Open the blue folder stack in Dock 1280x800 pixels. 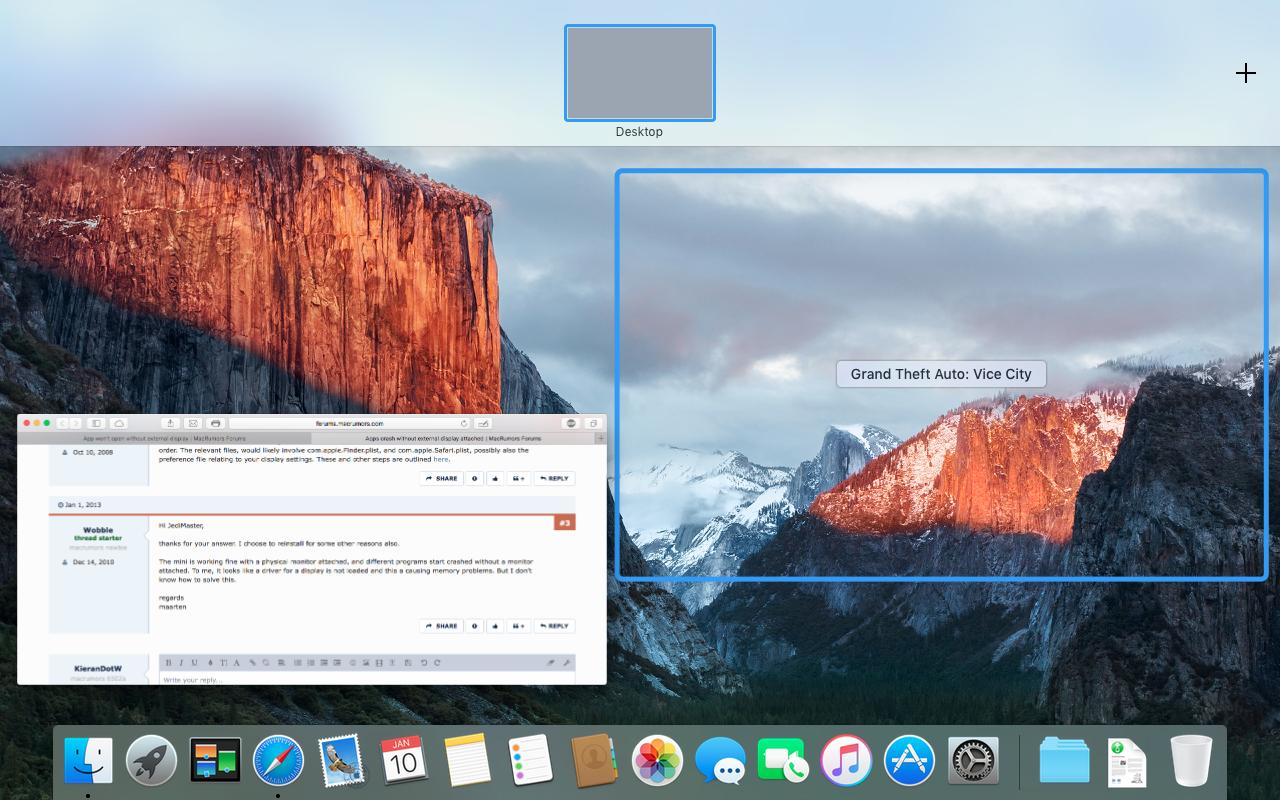1064,761
